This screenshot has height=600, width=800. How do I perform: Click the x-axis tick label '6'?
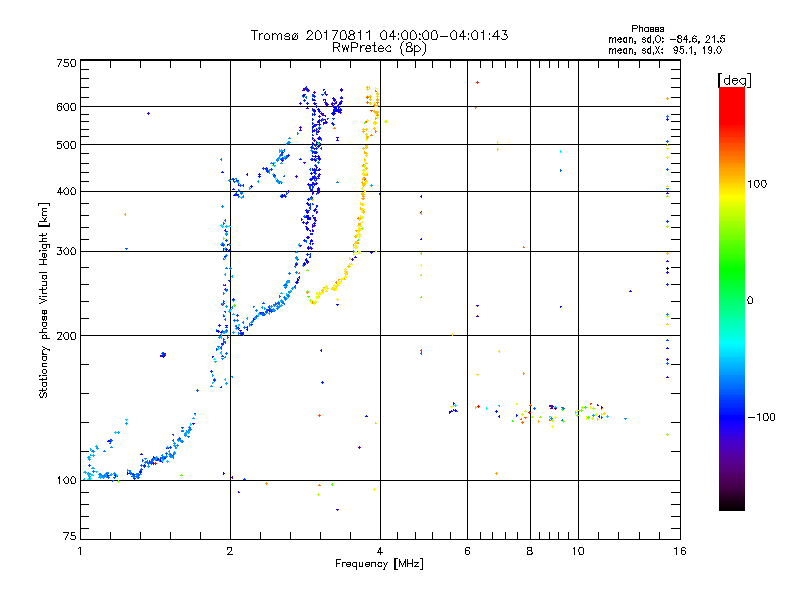click(467, 551)
